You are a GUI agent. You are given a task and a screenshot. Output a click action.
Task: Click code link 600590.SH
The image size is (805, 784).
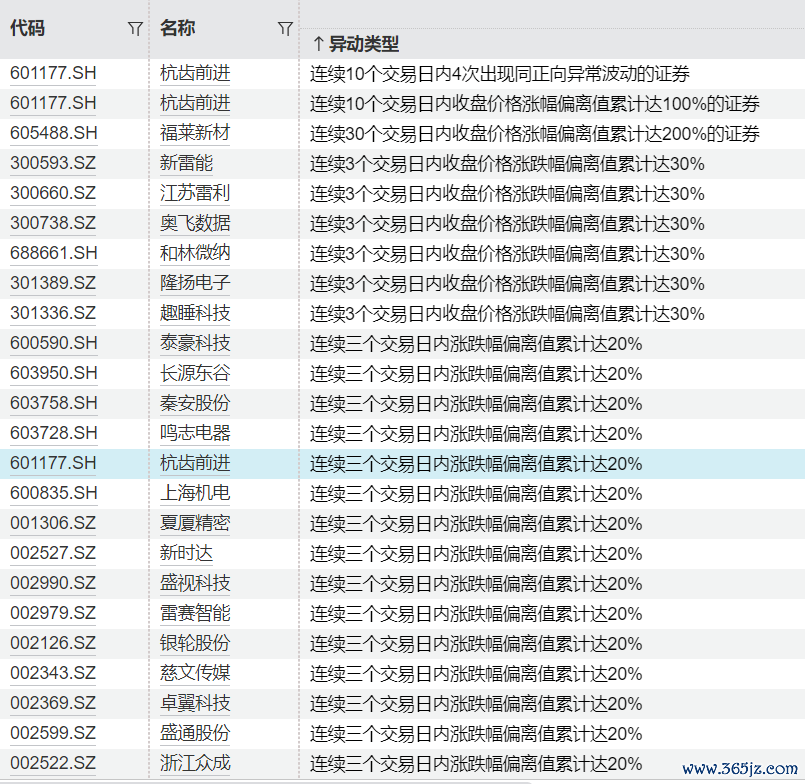pyautogui.click(x=53, y=343)
